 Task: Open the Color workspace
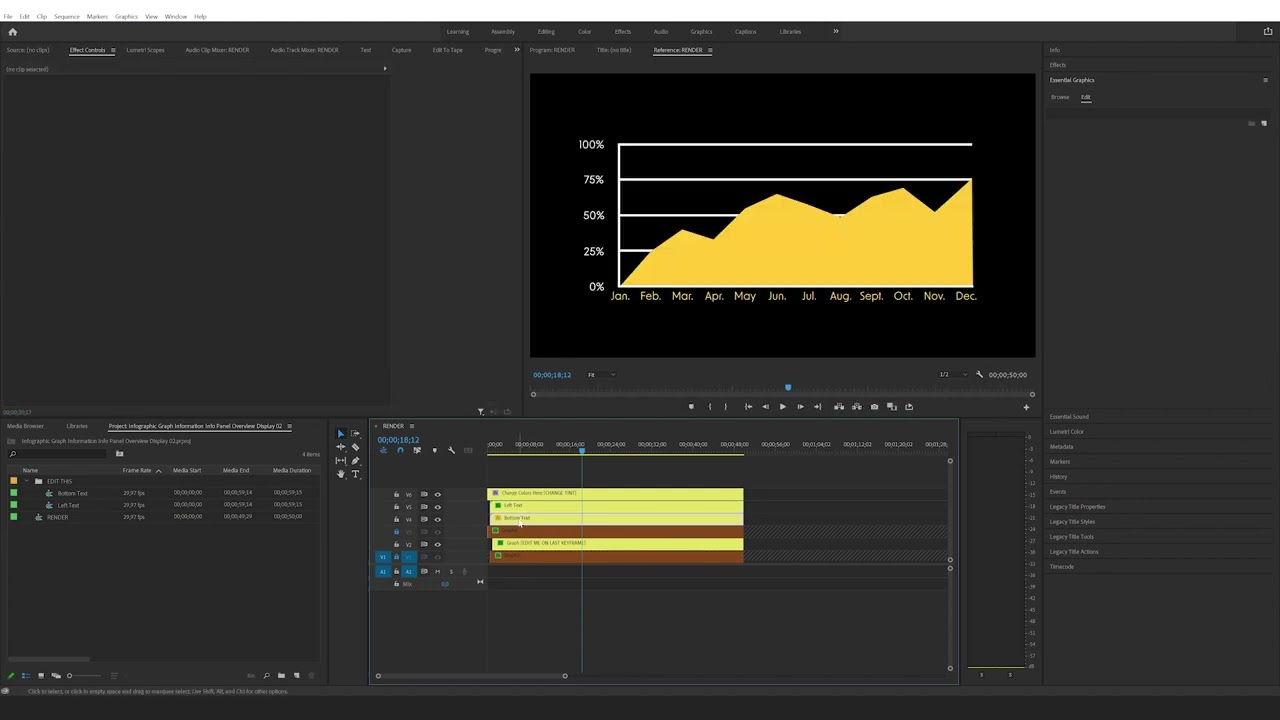coord(584,32)
